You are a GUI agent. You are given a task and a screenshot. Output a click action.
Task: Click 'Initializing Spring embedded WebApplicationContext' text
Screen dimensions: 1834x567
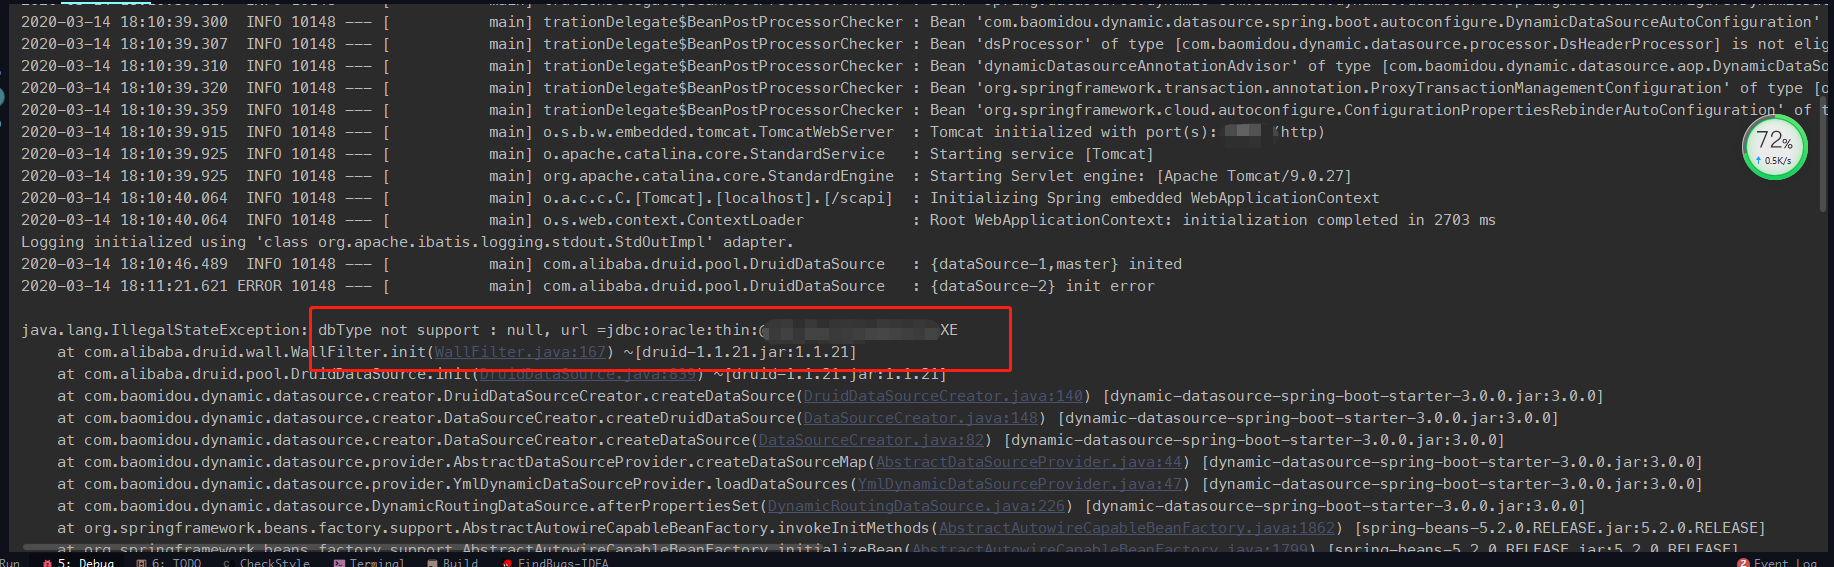click(1154, 198)
